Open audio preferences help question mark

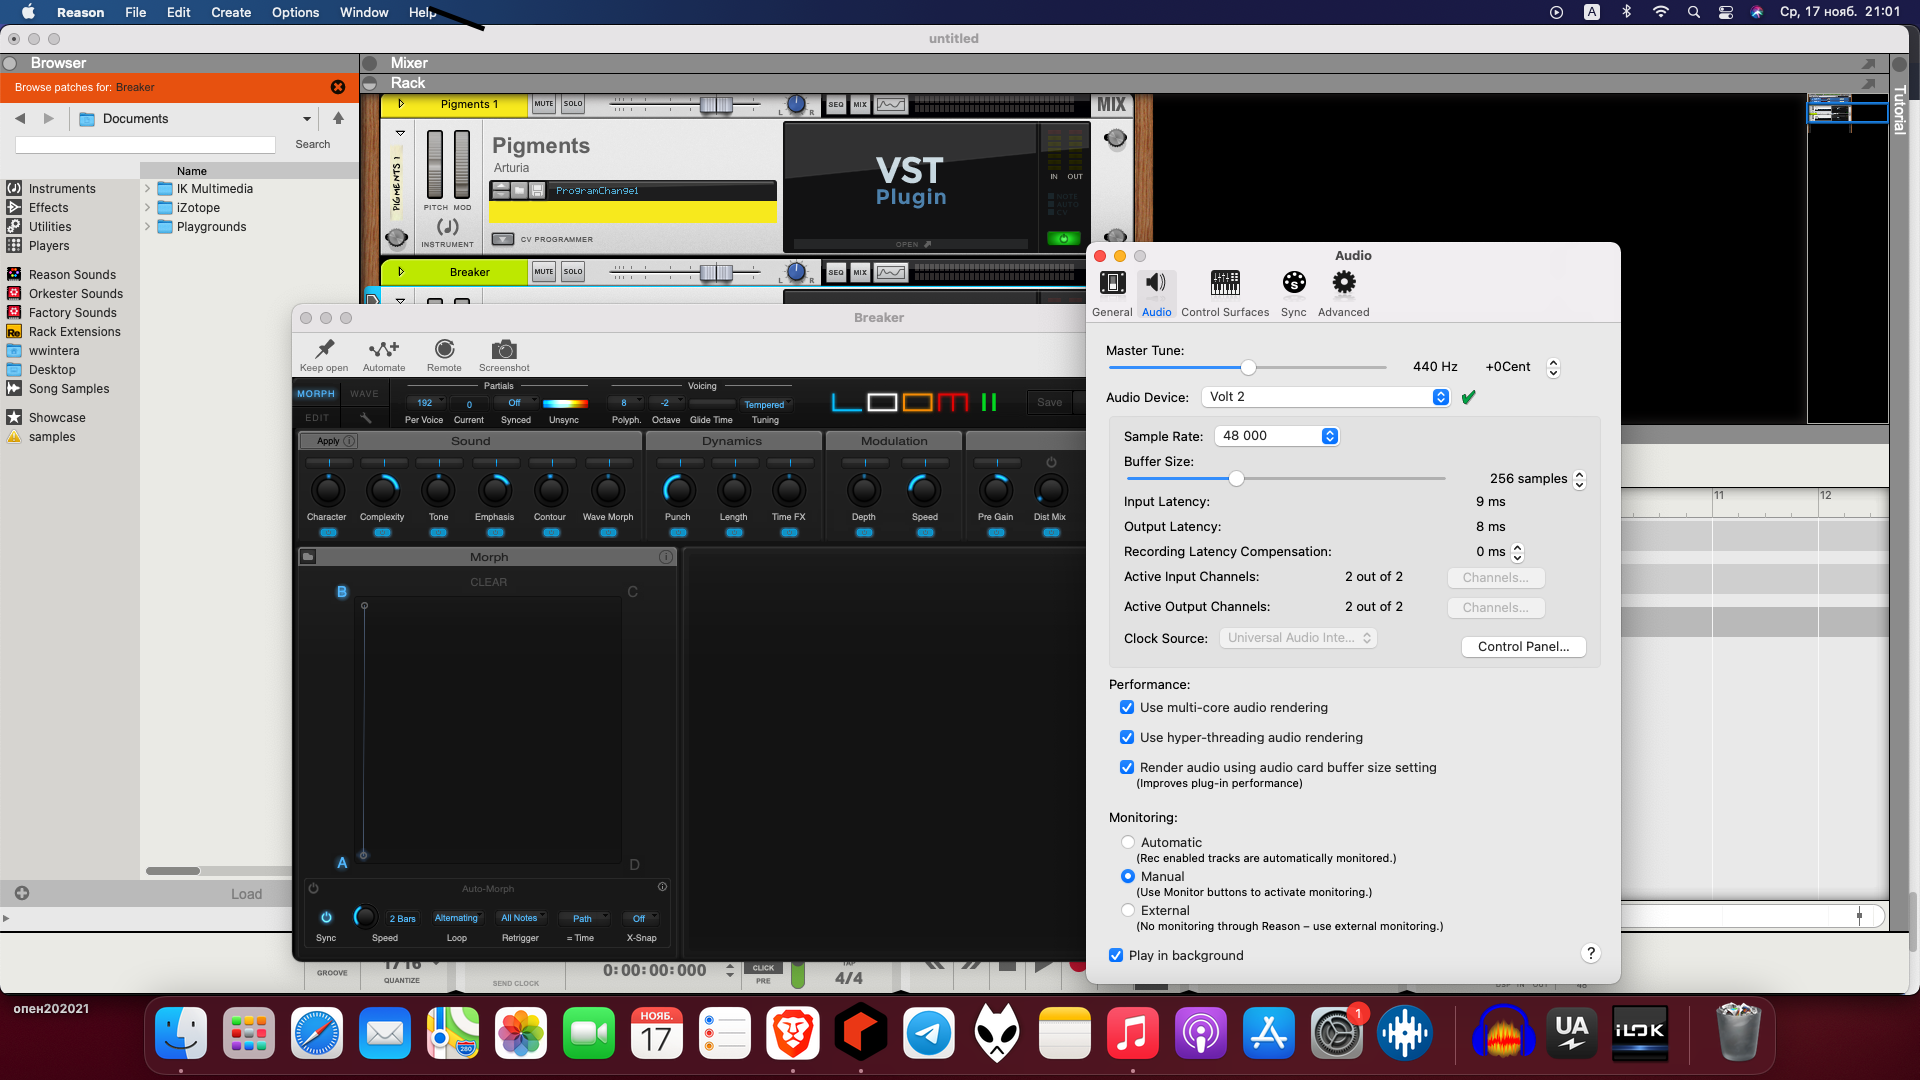pos(1591,954)
